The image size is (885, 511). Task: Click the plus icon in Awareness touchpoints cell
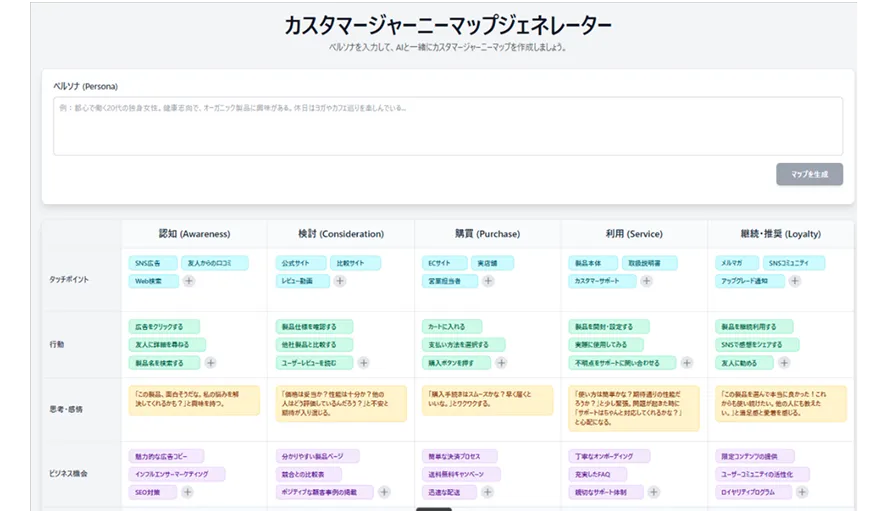189,281
